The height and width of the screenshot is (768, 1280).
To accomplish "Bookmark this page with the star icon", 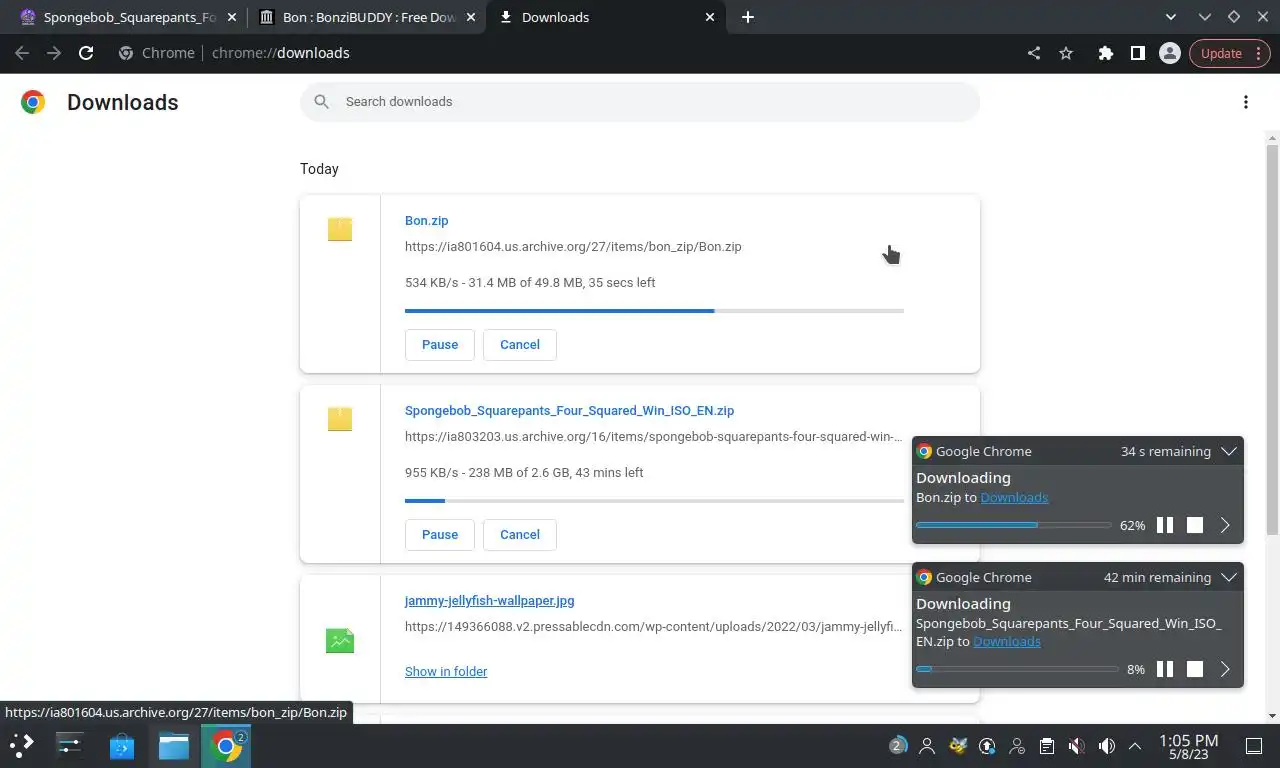I will (x=1066, y=53).
